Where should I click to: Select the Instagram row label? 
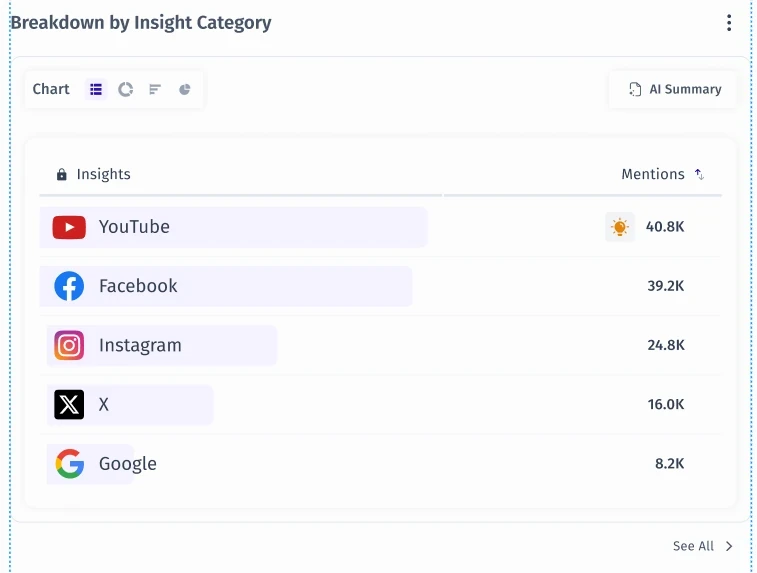(140, 345)
